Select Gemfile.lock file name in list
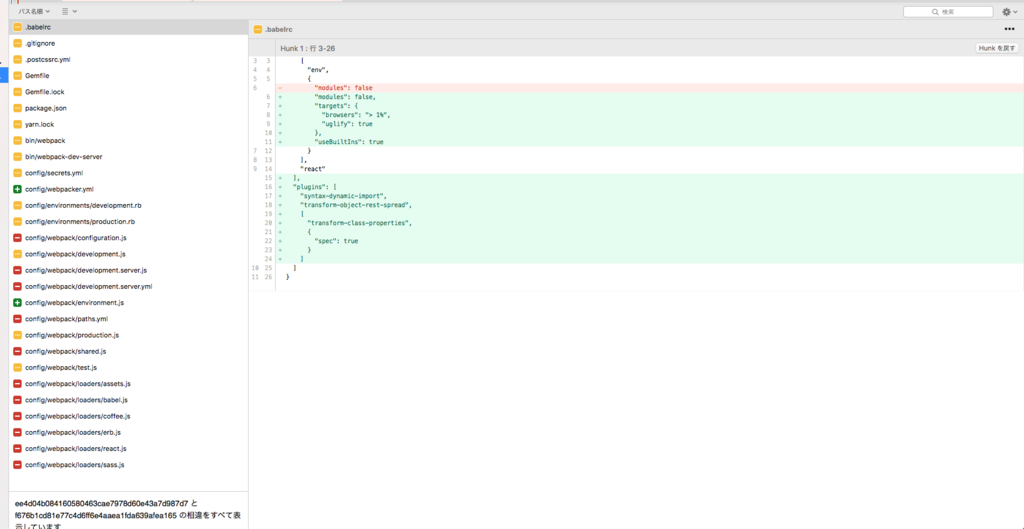 (44, 92)
